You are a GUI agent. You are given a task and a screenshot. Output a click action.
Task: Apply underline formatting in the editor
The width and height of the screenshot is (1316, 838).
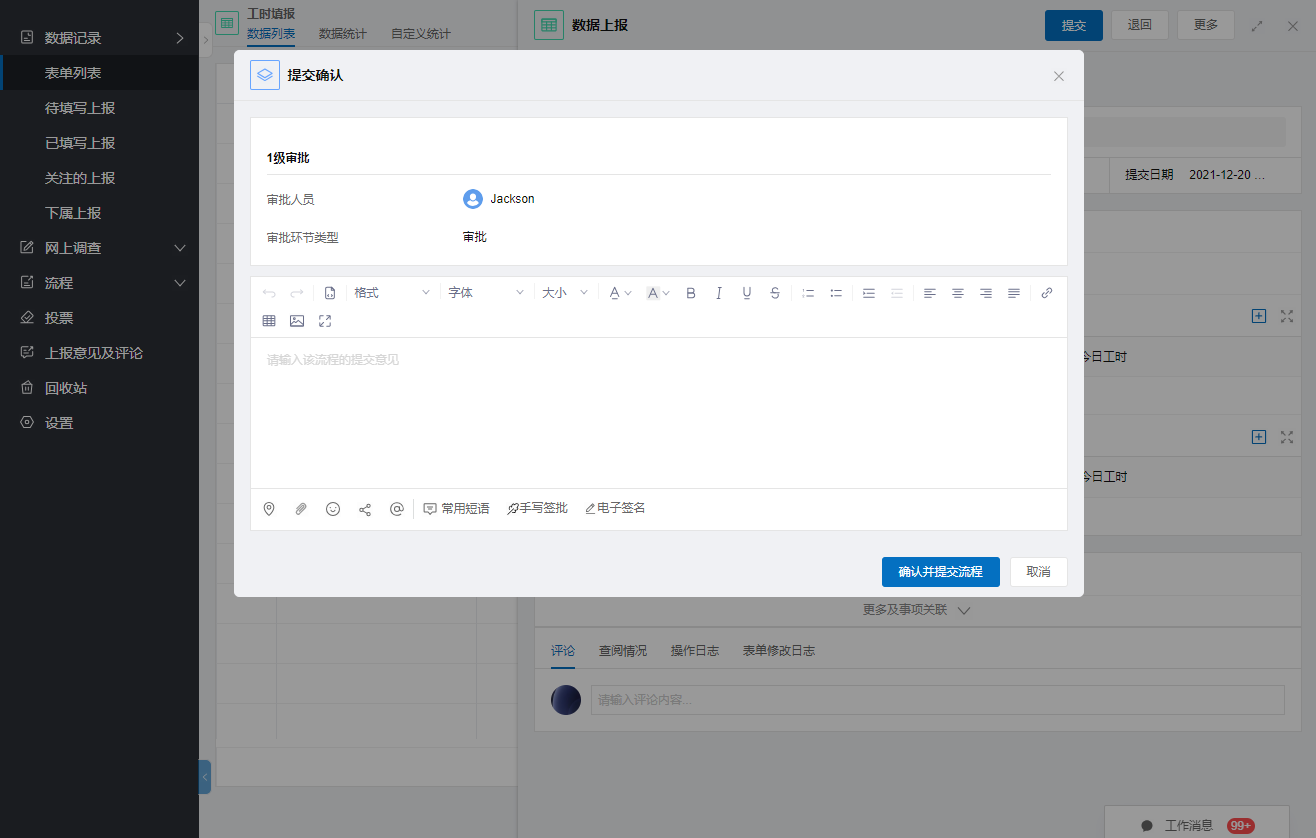pos(747,293)
